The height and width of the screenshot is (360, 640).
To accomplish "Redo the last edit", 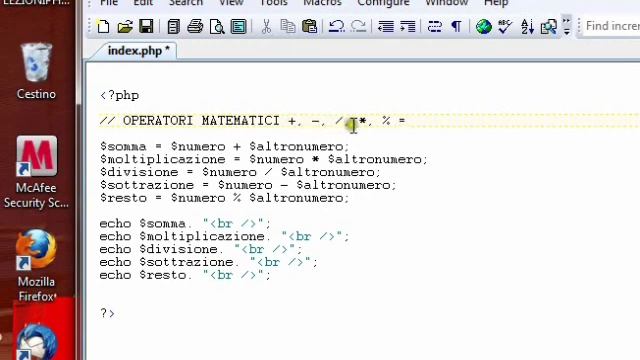I will 358,27.
